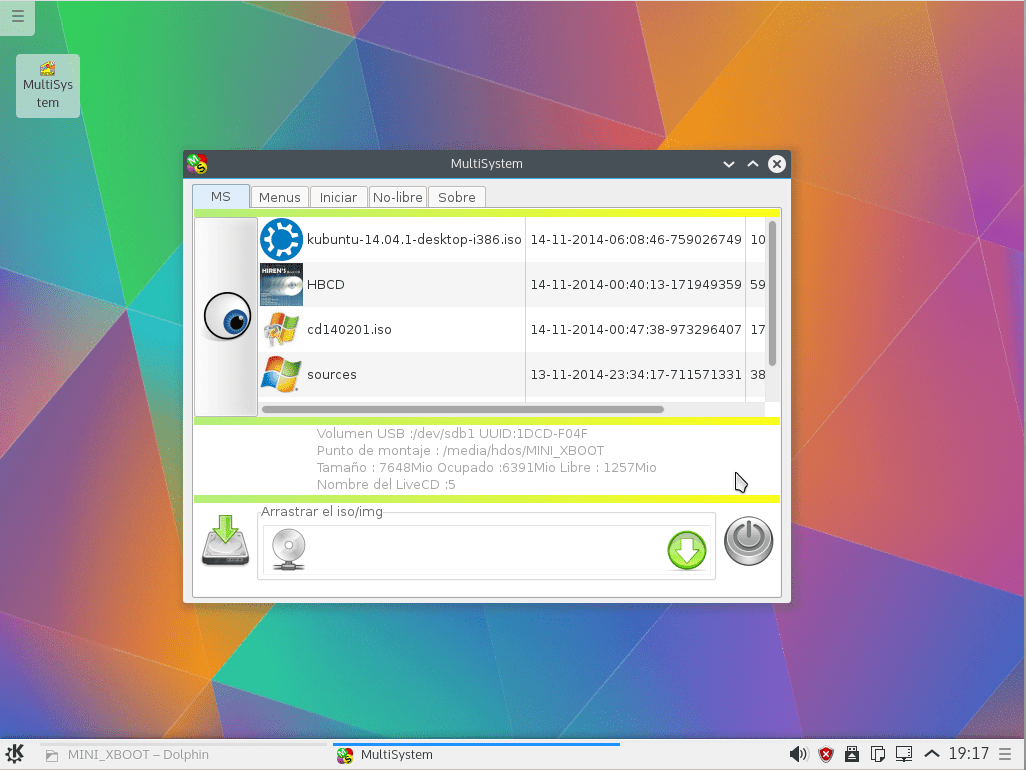Viewport: 1026px width, 770px height.
Task: Open the panel settings menu at far right
Action: point(1005,754)
